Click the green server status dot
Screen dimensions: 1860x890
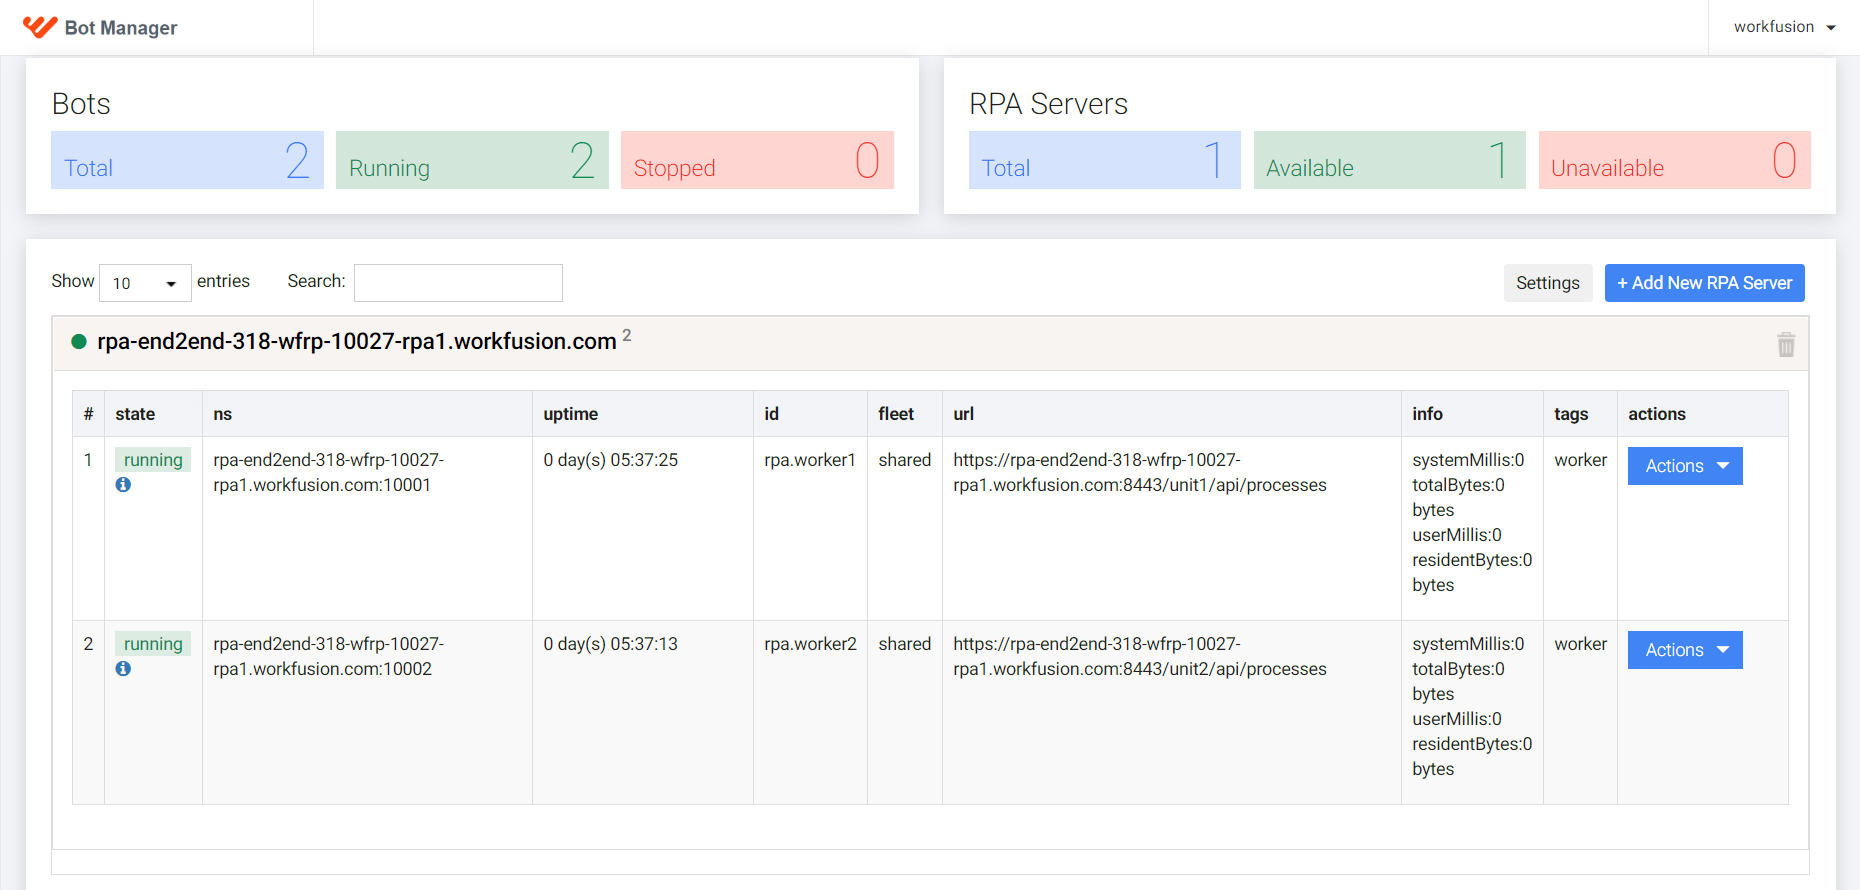(x=79, y=342)
